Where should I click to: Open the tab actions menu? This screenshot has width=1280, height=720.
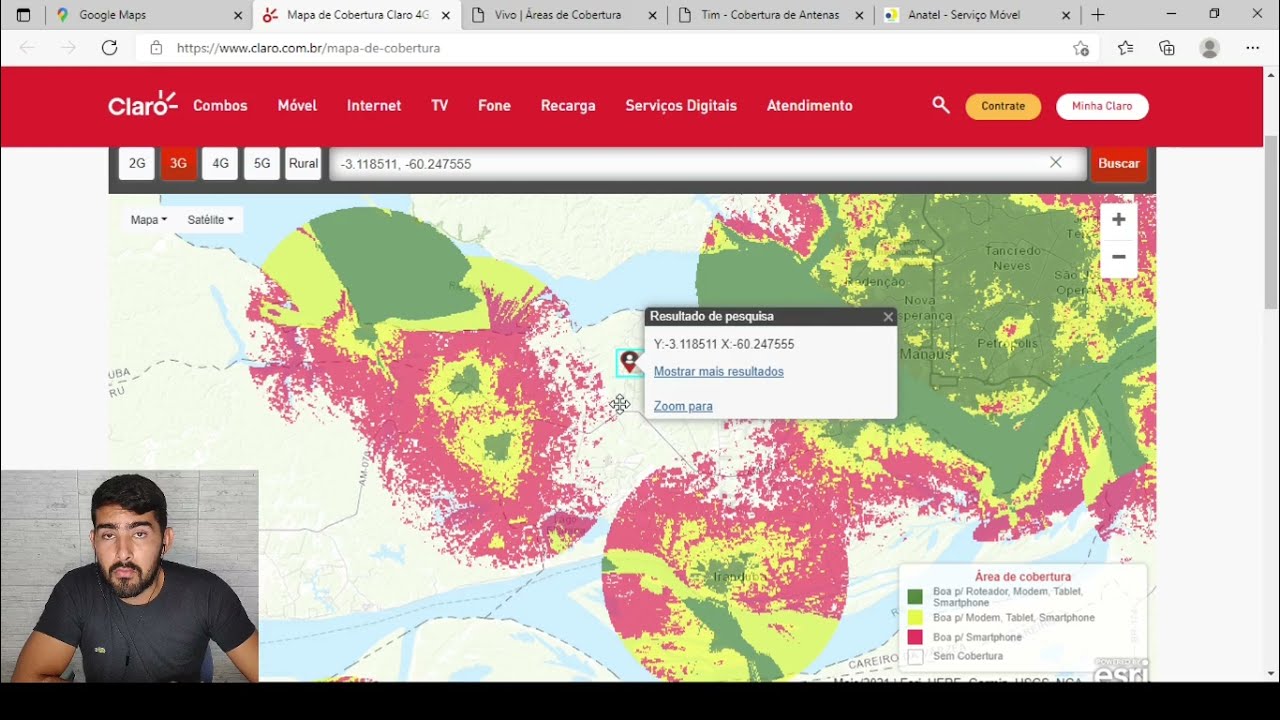[x=23, y=15]
